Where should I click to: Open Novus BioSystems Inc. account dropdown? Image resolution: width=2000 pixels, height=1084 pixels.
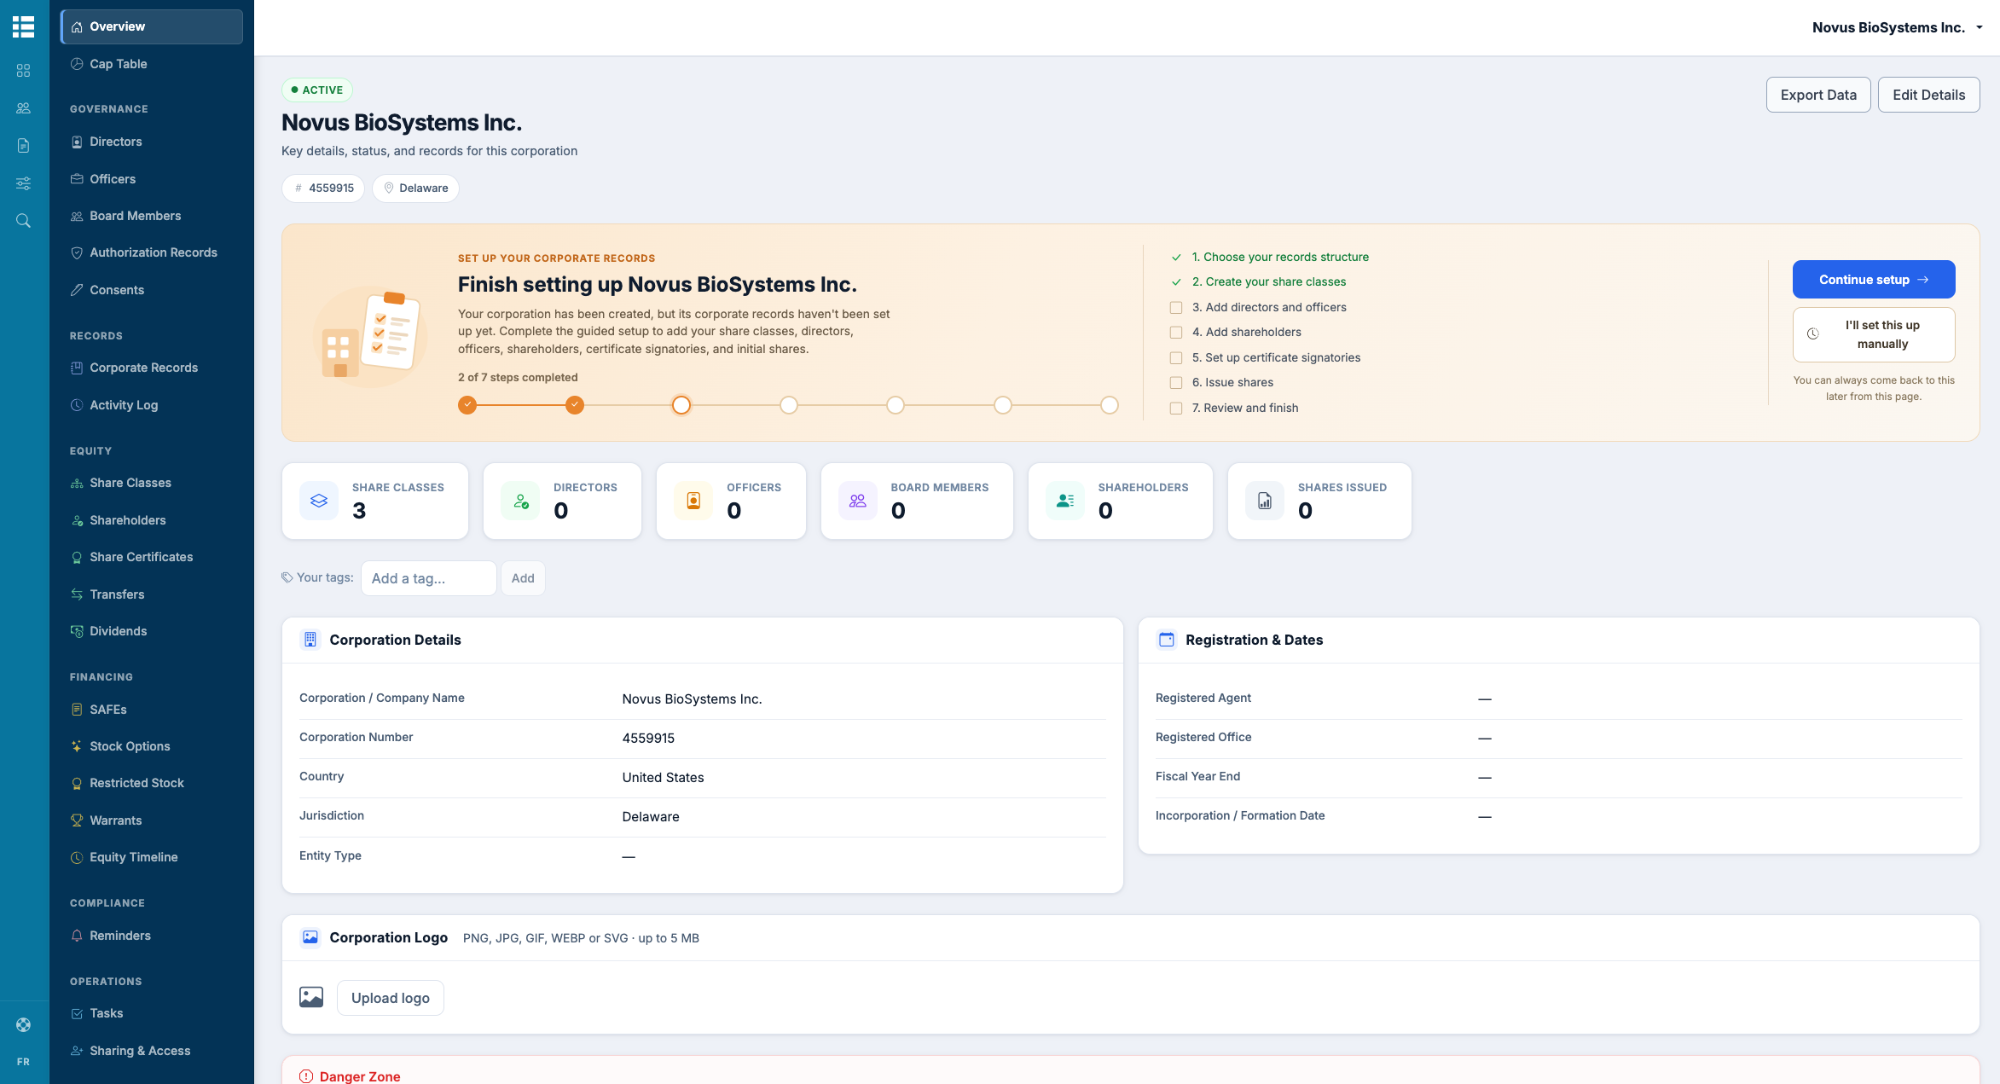[1897, 27]
